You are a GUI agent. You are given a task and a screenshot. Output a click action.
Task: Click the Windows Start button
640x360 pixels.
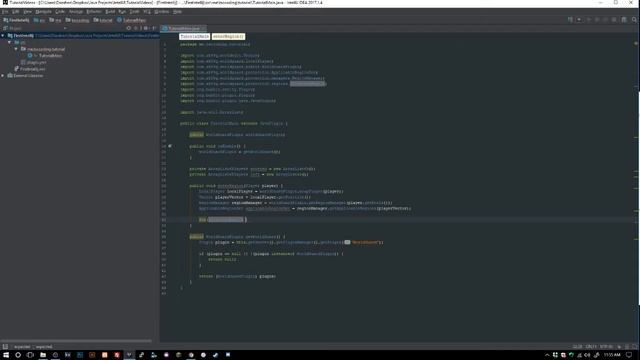pos(6,355)
